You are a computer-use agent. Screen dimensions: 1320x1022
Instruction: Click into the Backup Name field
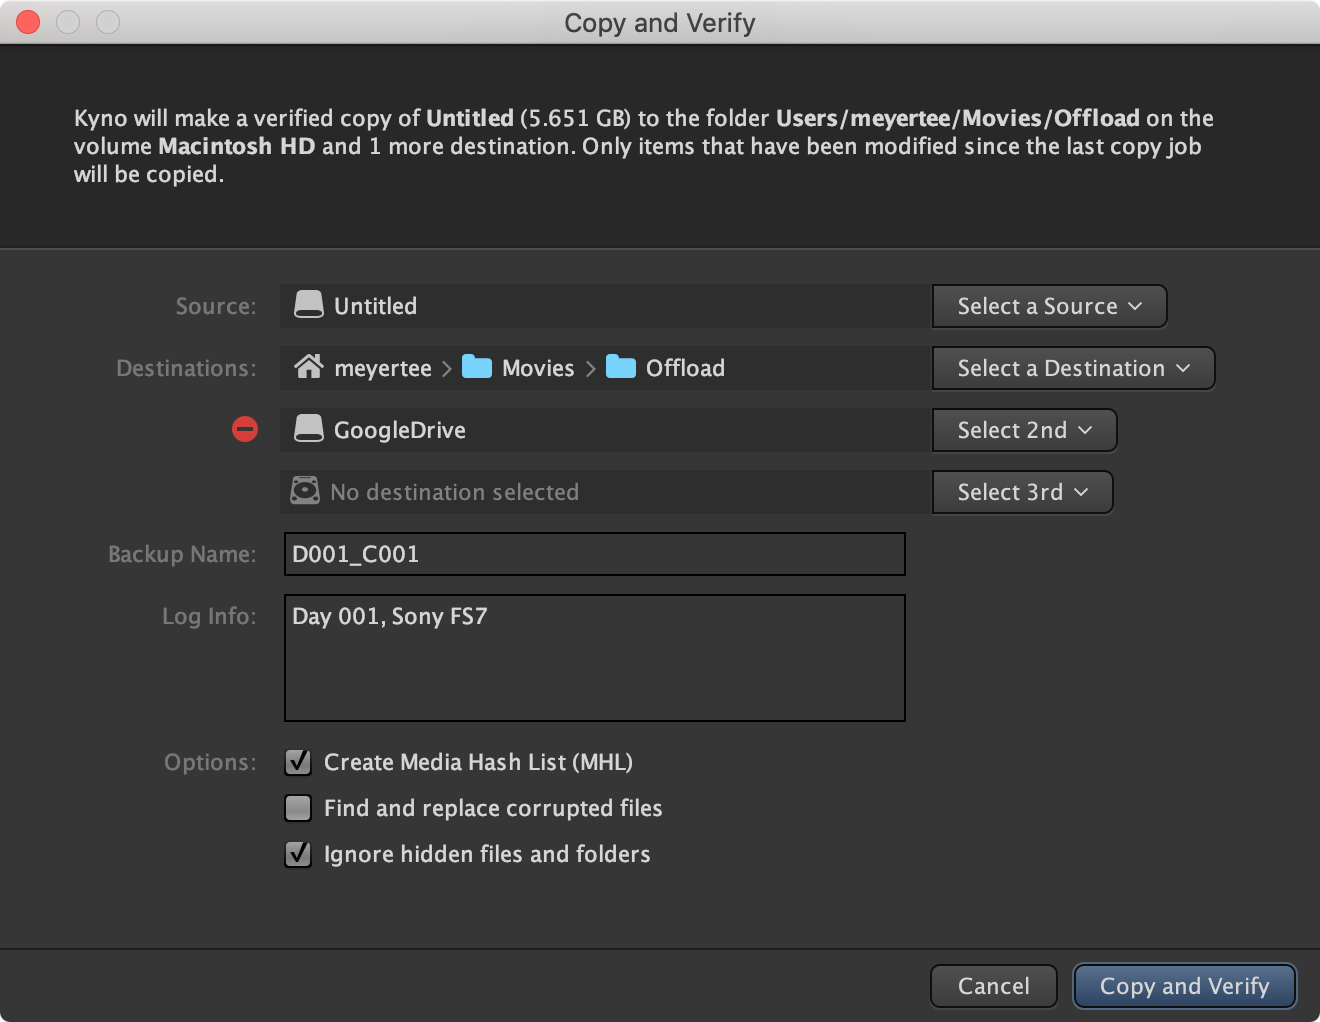point(595,554)
